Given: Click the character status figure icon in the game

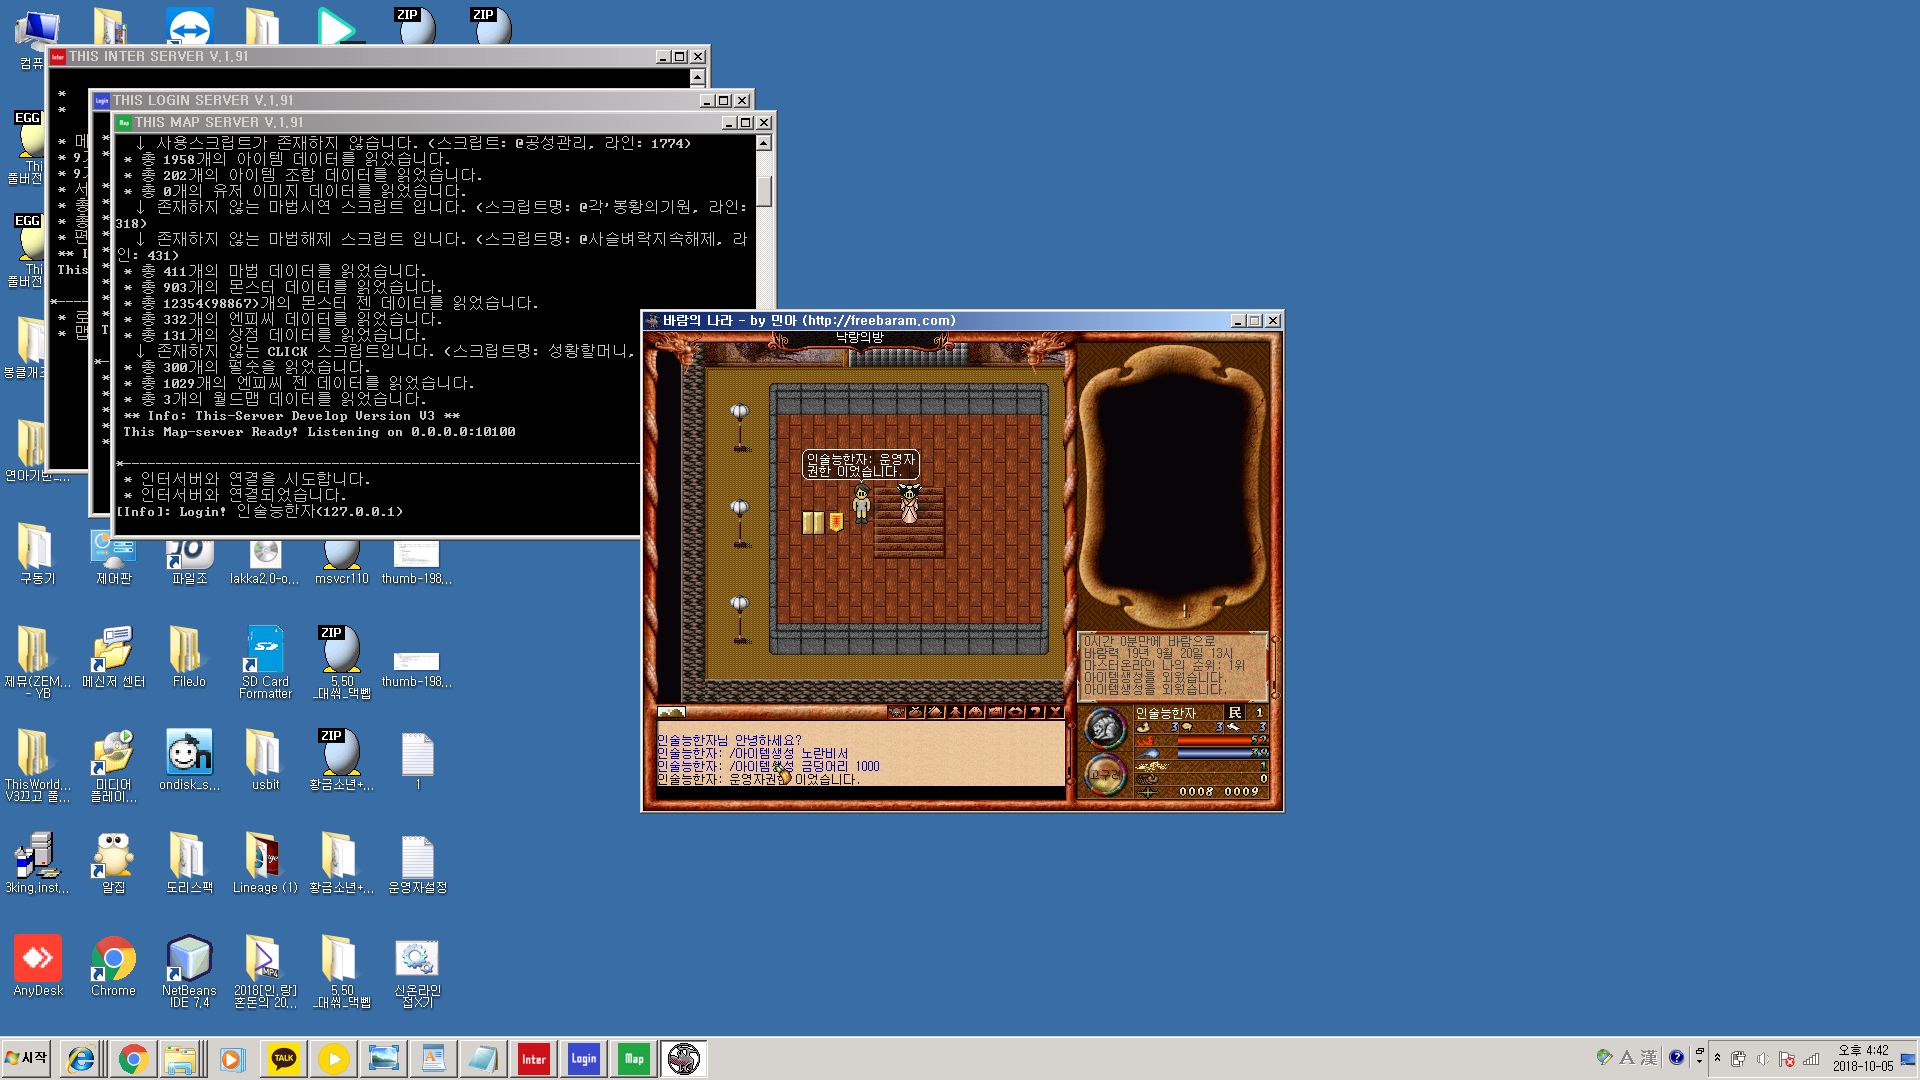Looking at the screenshot, I should click(955, 712).
